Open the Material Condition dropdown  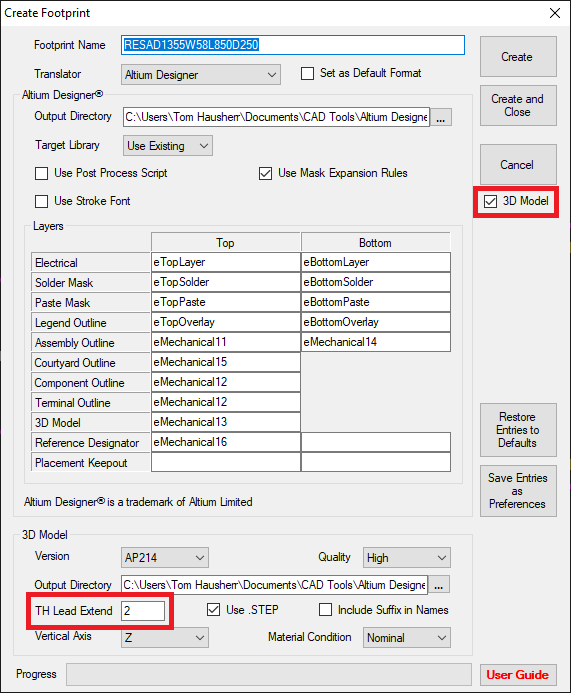pos(407,638)
